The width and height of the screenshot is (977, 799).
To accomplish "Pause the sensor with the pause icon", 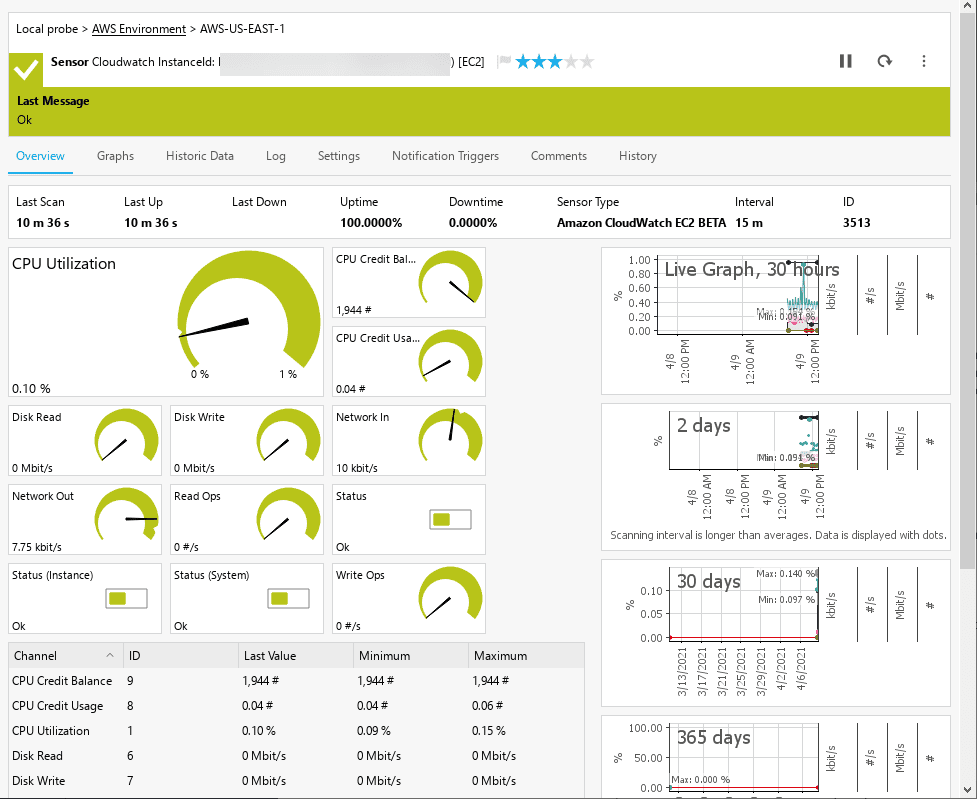I will click(x=846, y=61).
